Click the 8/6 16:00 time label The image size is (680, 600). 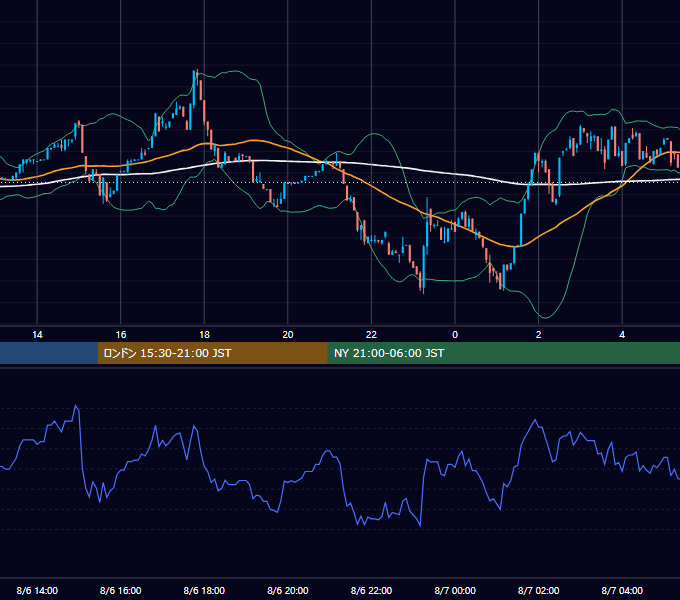coord(121,590)
